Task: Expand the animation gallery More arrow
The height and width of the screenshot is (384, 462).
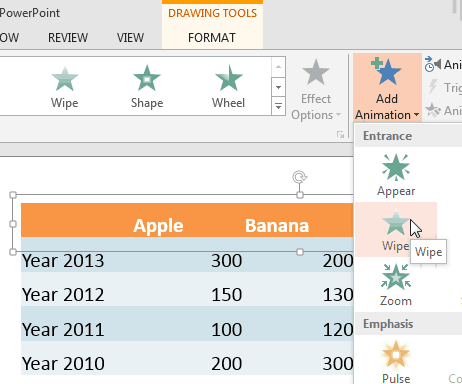Action: (x=279, y=106)
